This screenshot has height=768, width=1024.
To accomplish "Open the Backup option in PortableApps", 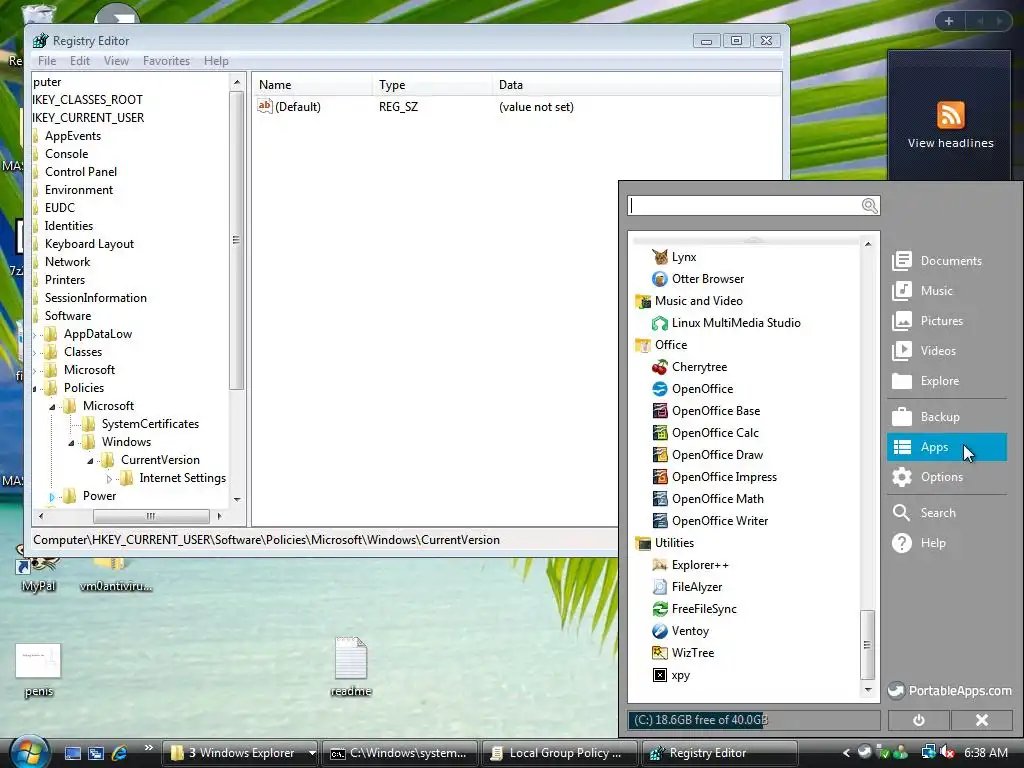I will [925, 417].
